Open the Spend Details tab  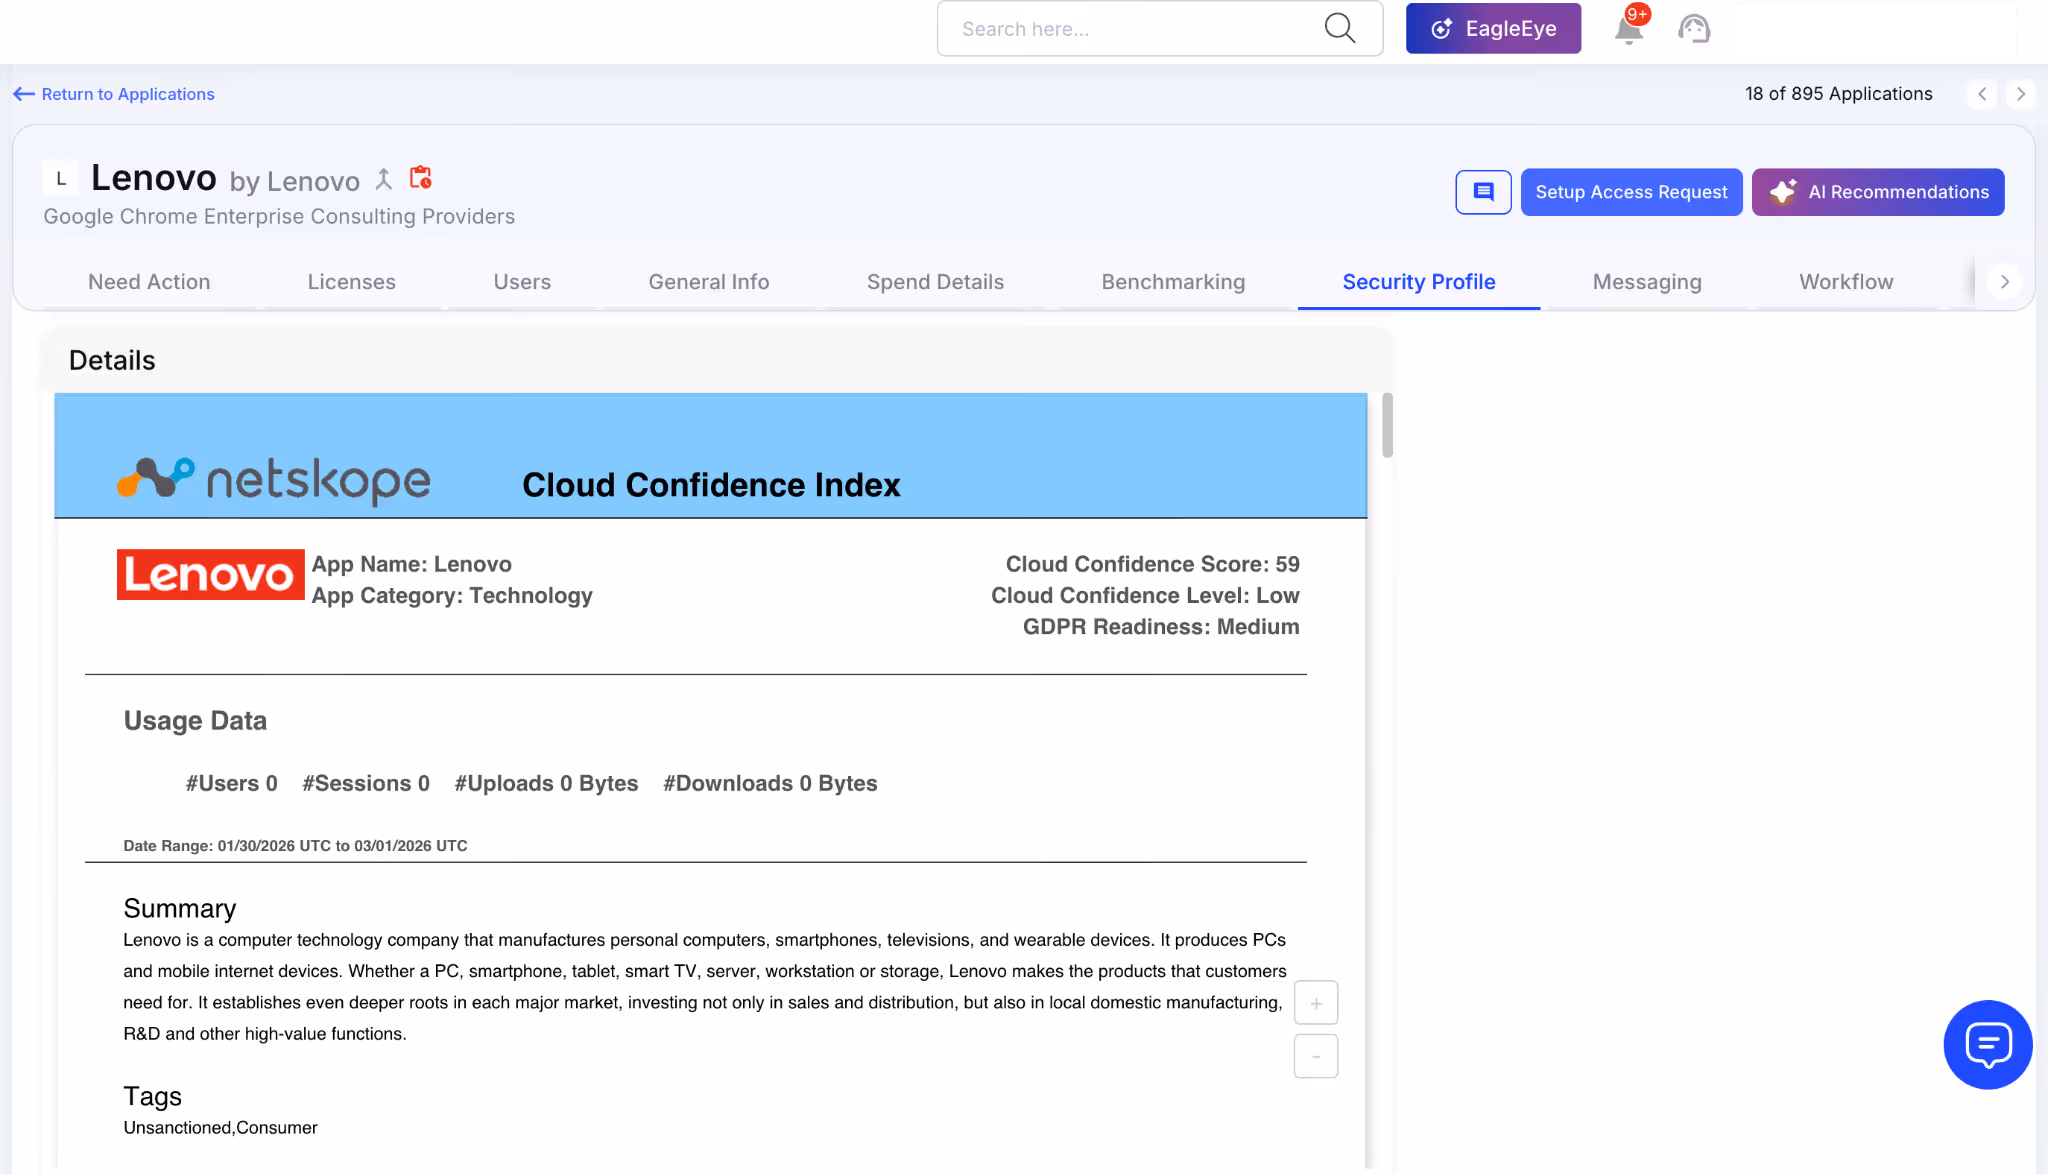click(x=935, y=282)
